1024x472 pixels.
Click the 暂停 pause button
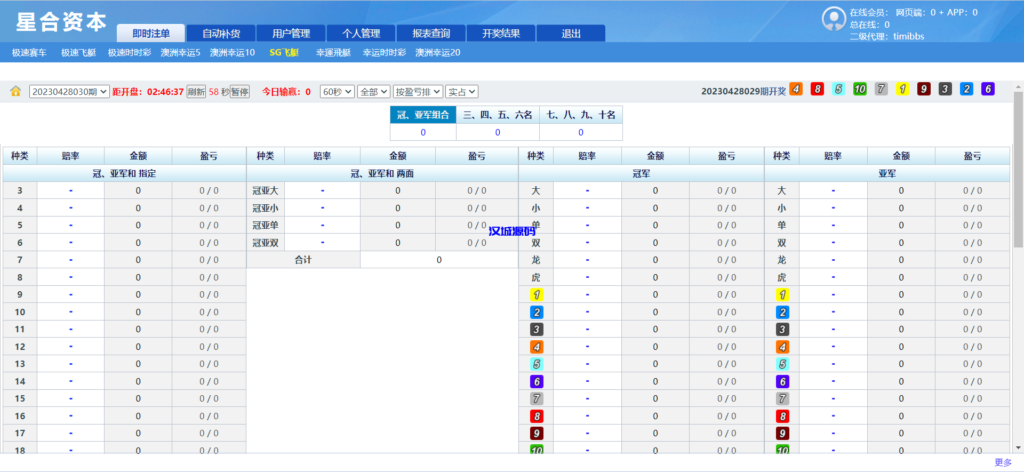[240, 91]
